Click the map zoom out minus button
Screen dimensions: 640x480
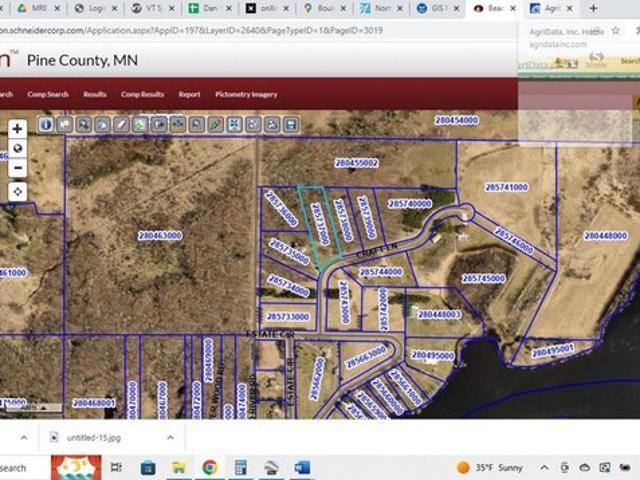click(x=17, y=166)
